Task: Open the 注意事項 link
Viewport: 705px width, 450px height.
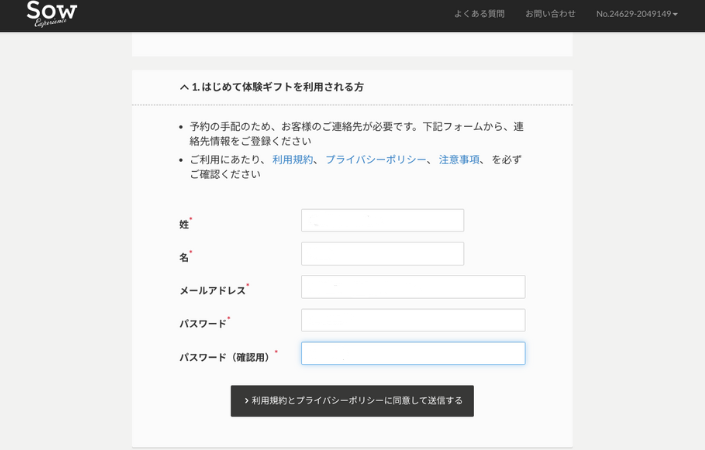Action: coord(459,160)
